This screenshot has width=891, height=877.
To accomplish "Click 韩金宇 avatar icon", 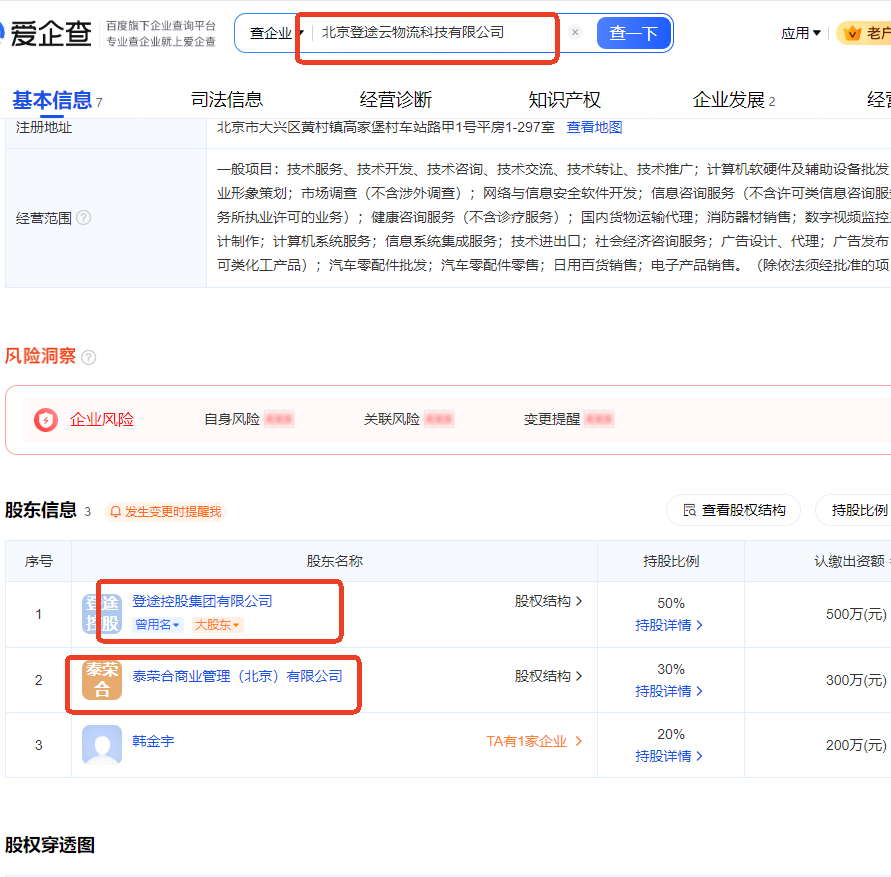I will 102,745.
